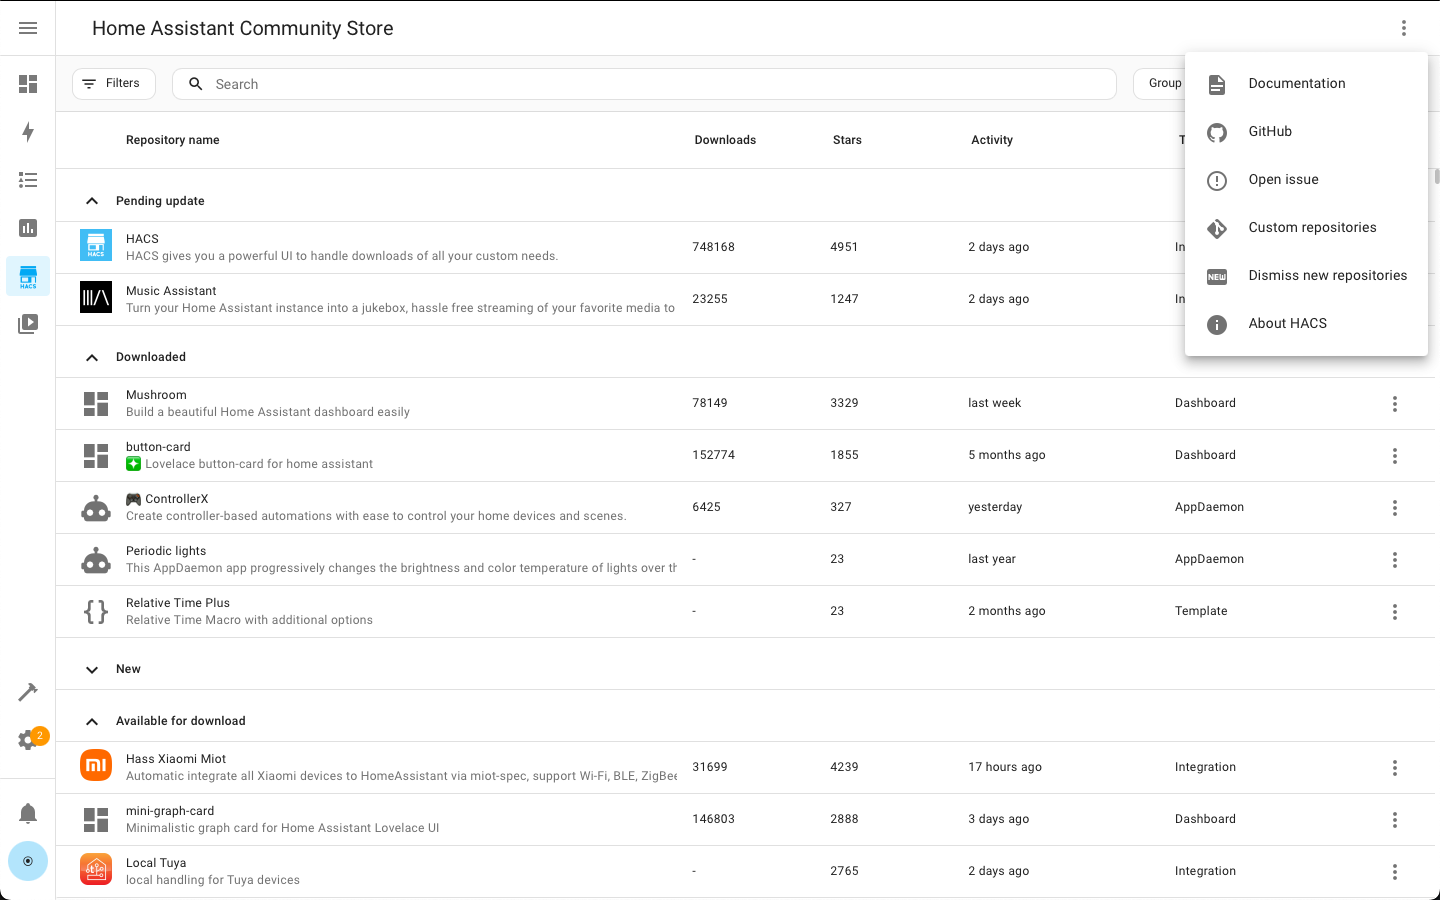This screenshot has height=900, width=1440.
Task: Click the 17 hours ago activity cell
Action: [x=1005, y=767]
